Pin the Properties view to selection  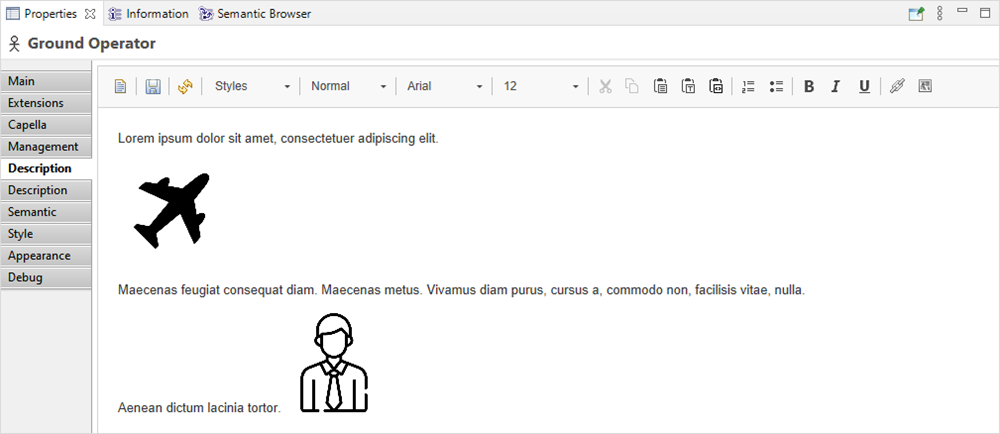[916, 14]
